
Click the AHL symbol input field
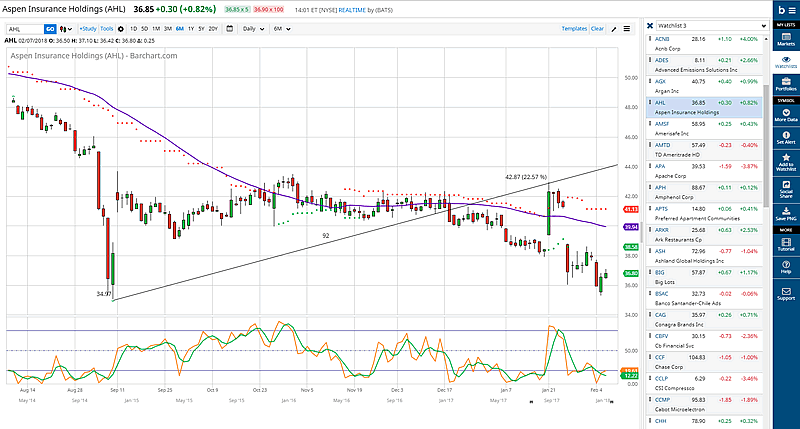click(26, 29)
